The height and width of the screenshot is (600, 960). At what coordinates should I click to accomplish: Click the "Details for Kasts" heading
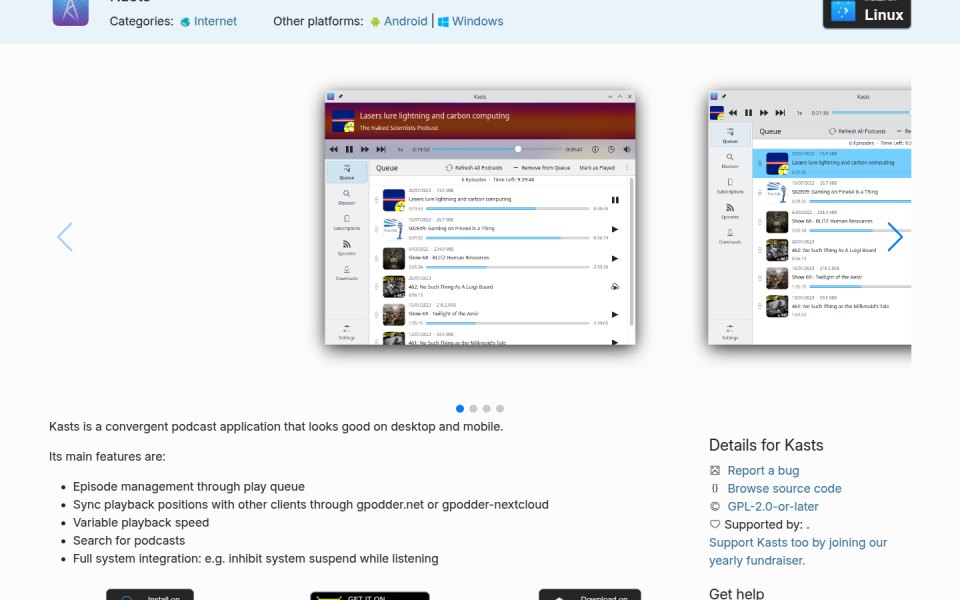click(x=766, y=445)
